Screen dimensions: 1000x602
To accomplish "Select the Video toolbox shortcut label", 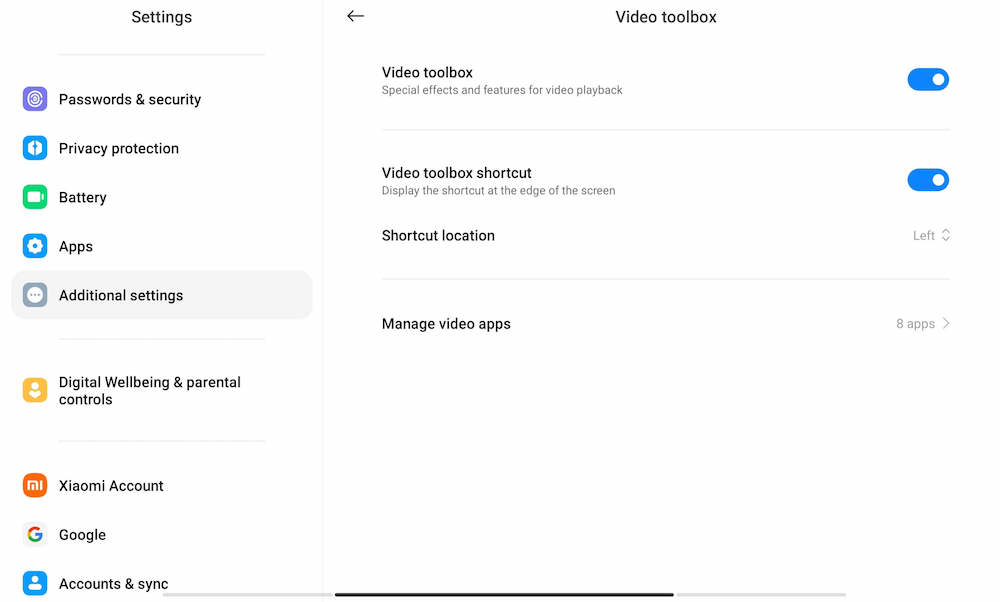I will (457, 173).
